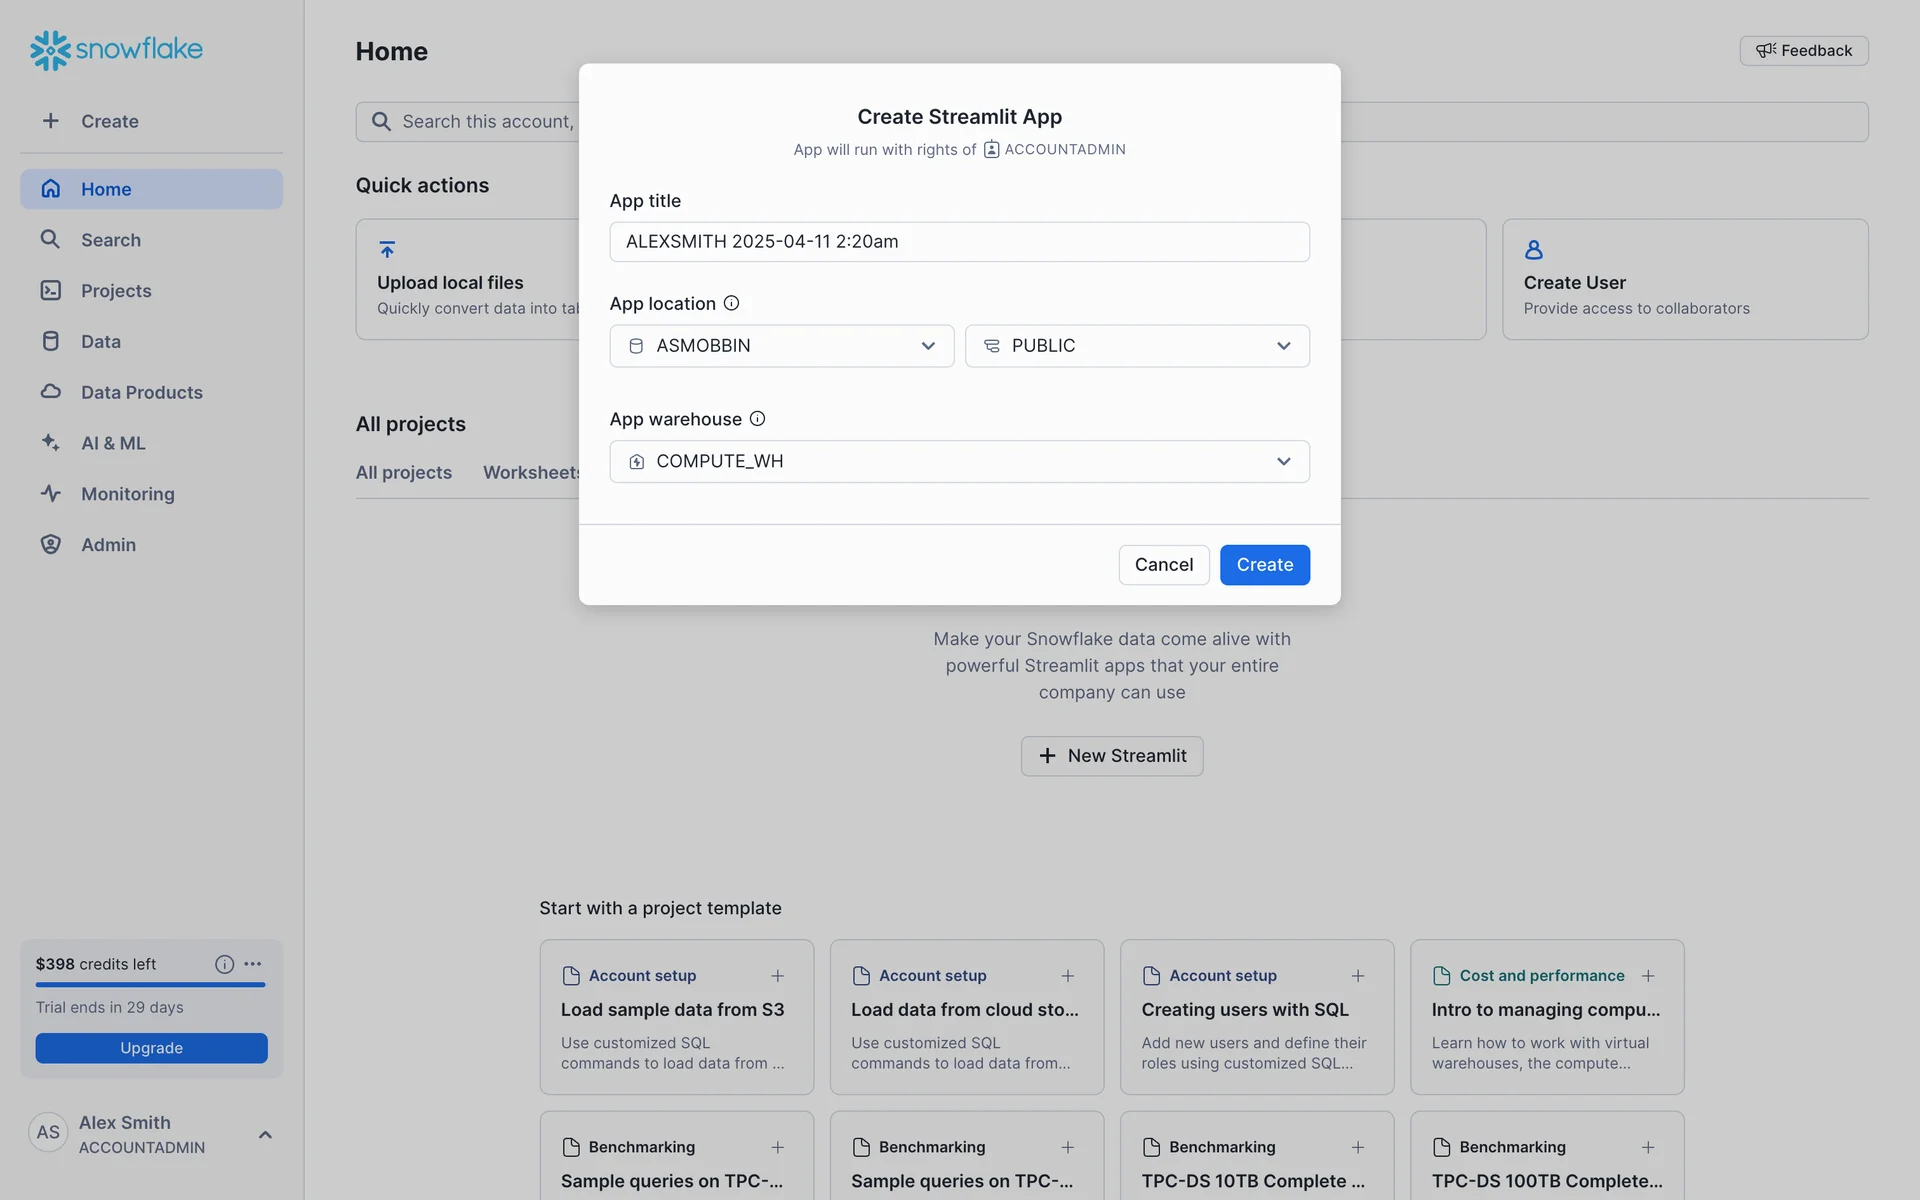Cancel the Create Streamlit App dialog

click(x=1163, y=565)
